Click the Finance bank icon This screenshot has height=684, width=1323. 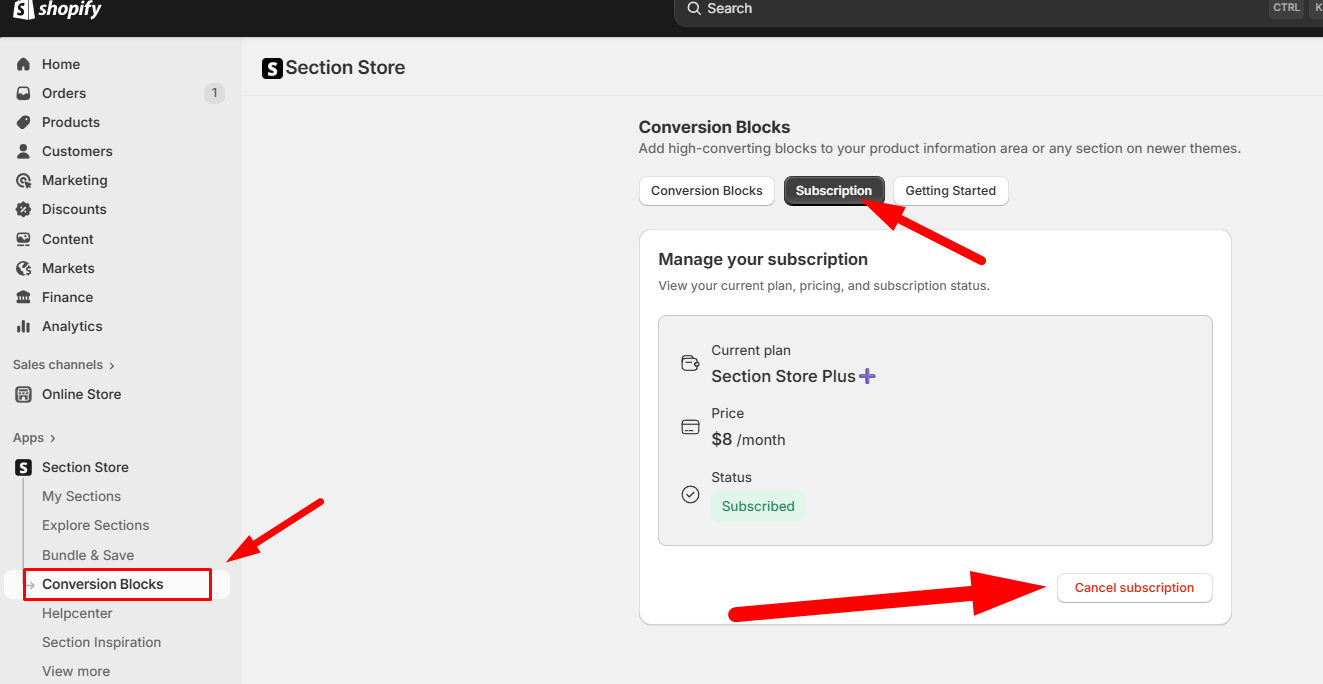(x=23, y=297)
